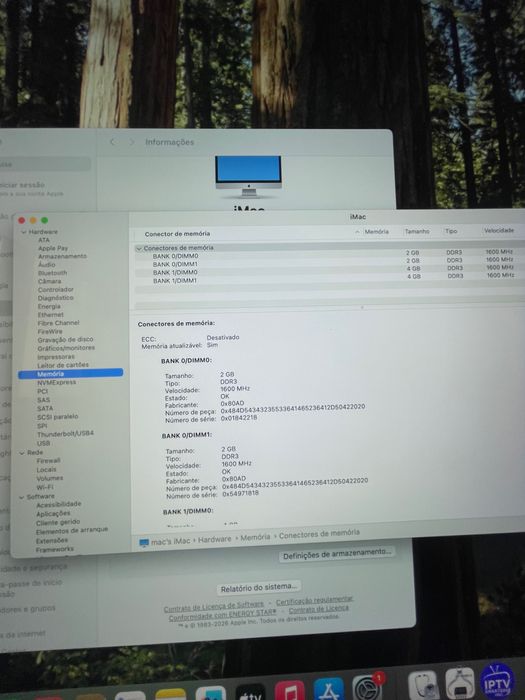Collapse the Rede section in sidebar
The width and height of the screenshot is (525, 700).
[x=22, y=453]
